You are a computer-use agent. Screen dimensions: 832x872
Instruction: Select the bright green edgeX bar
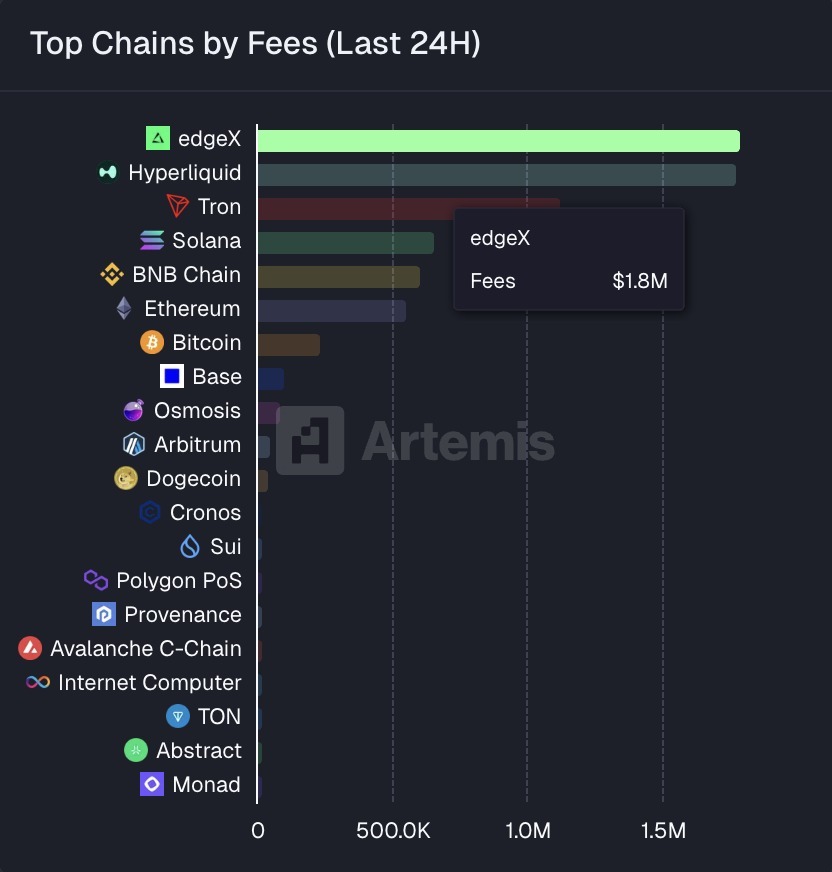(498, 141)
